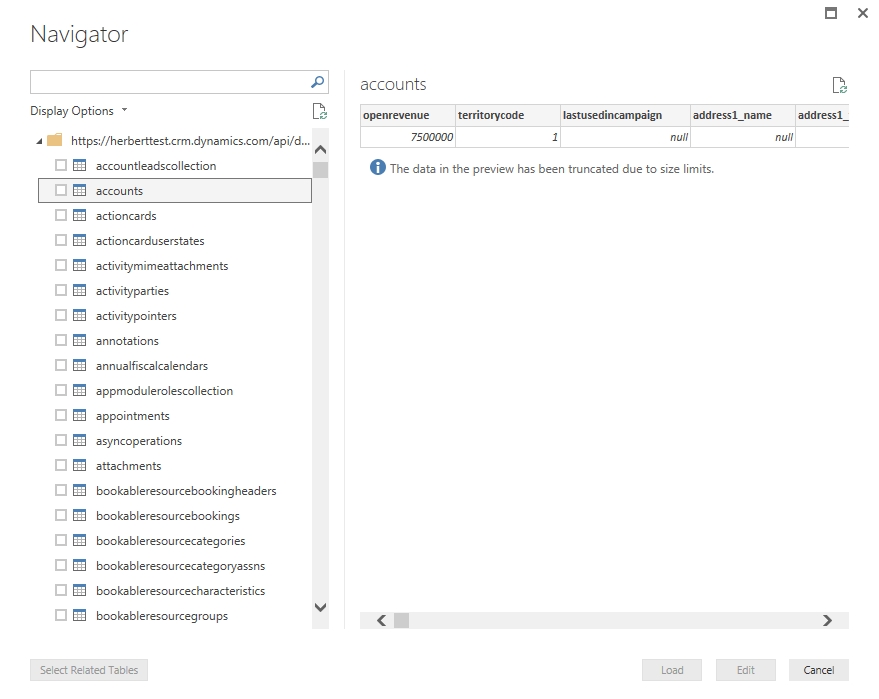Select the bookableresourcecategoryassns row

coord(175,566)
